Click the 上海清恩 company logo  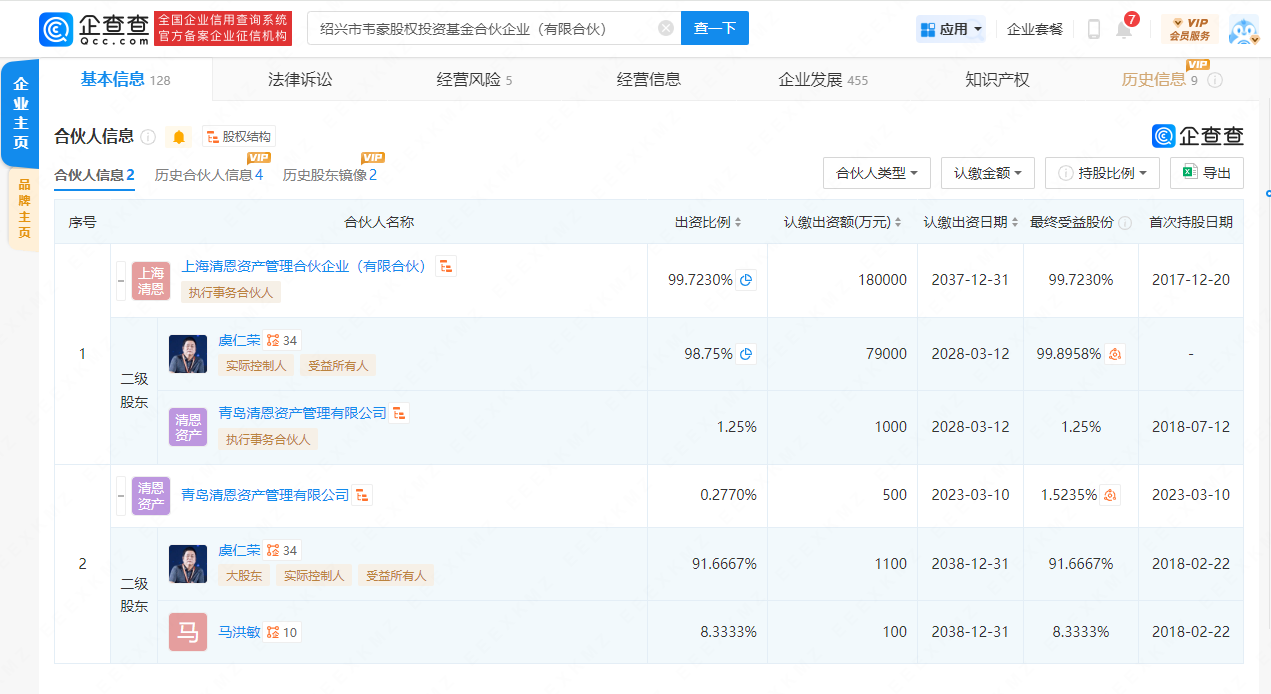pyautogui.click(x=151, y=281)
